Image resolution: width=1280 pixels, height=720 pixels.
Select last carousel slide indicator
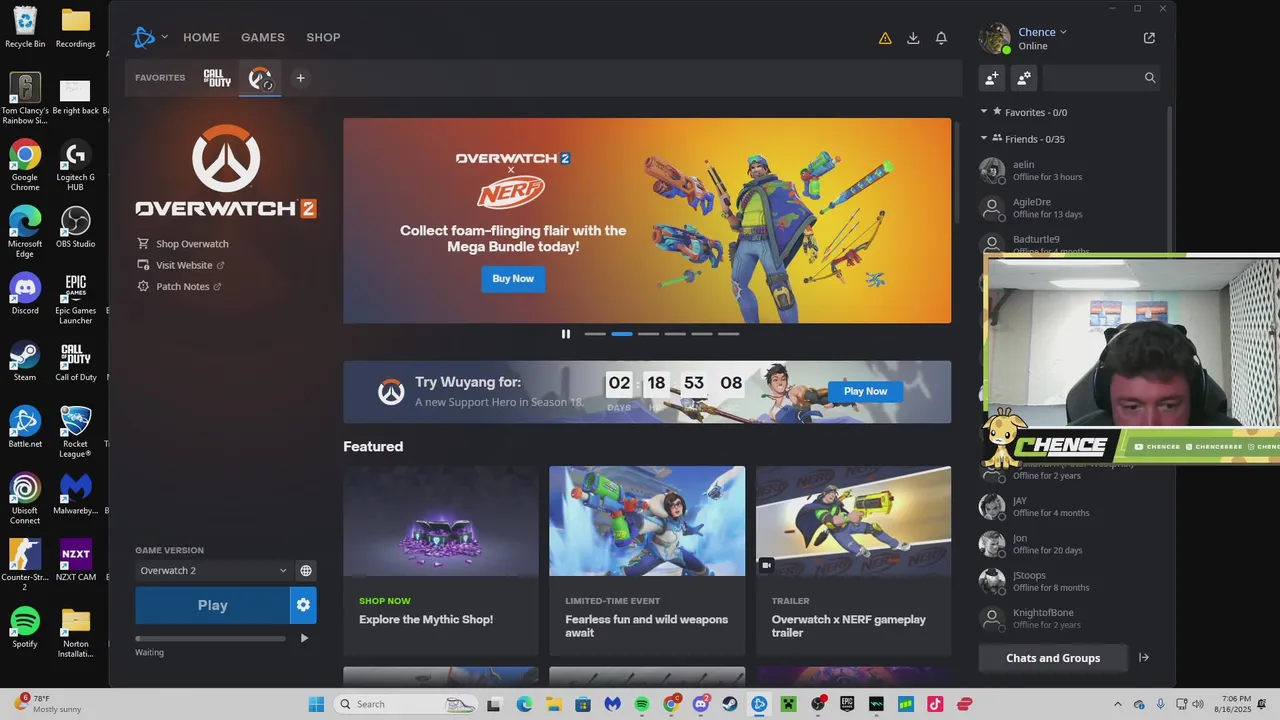pos(729,334)
